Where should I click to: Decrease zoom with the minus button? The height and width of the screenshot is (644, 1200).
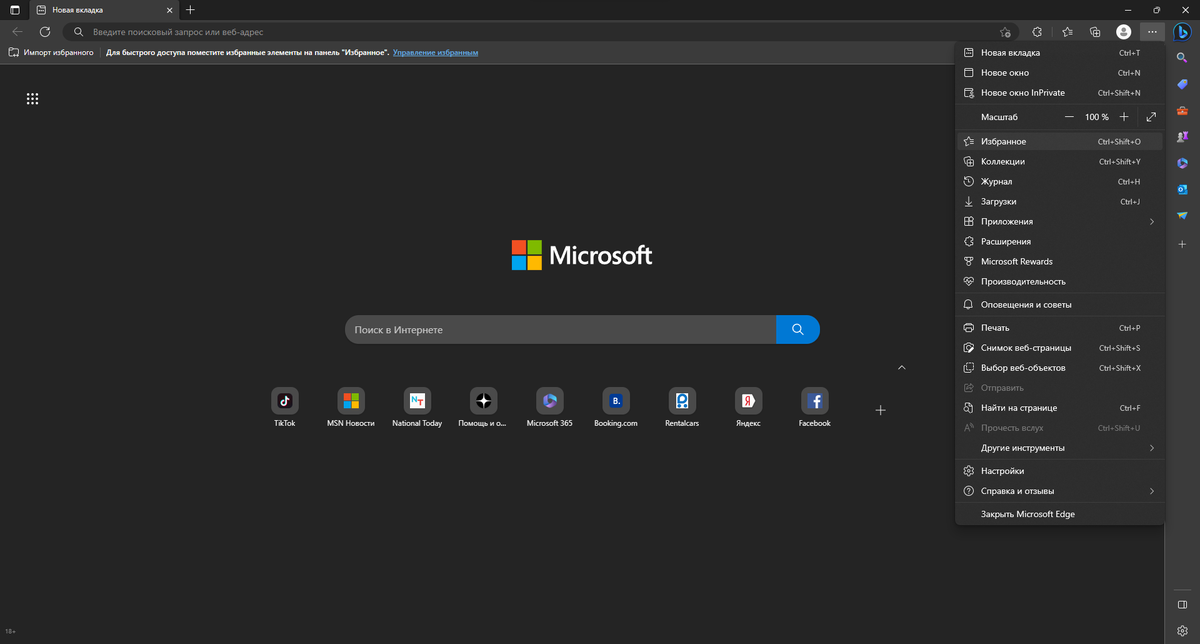1069,117
